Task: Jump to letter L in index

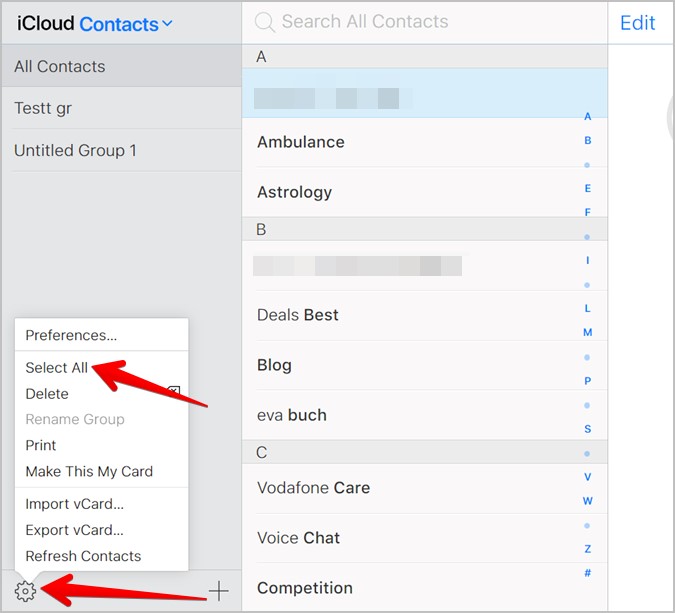Action: click(x=588, y=308)
